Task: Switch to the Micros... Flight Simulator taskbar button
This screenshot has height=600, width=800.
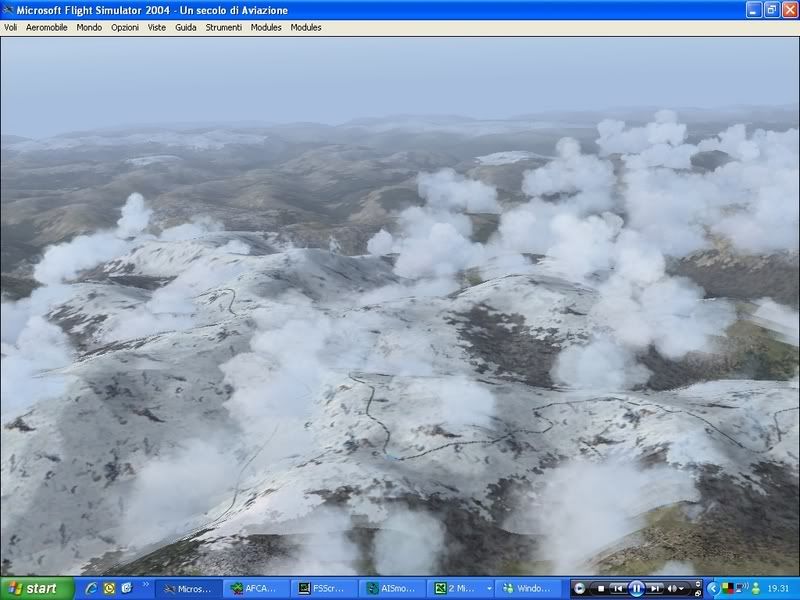Action: click(188, 589)
